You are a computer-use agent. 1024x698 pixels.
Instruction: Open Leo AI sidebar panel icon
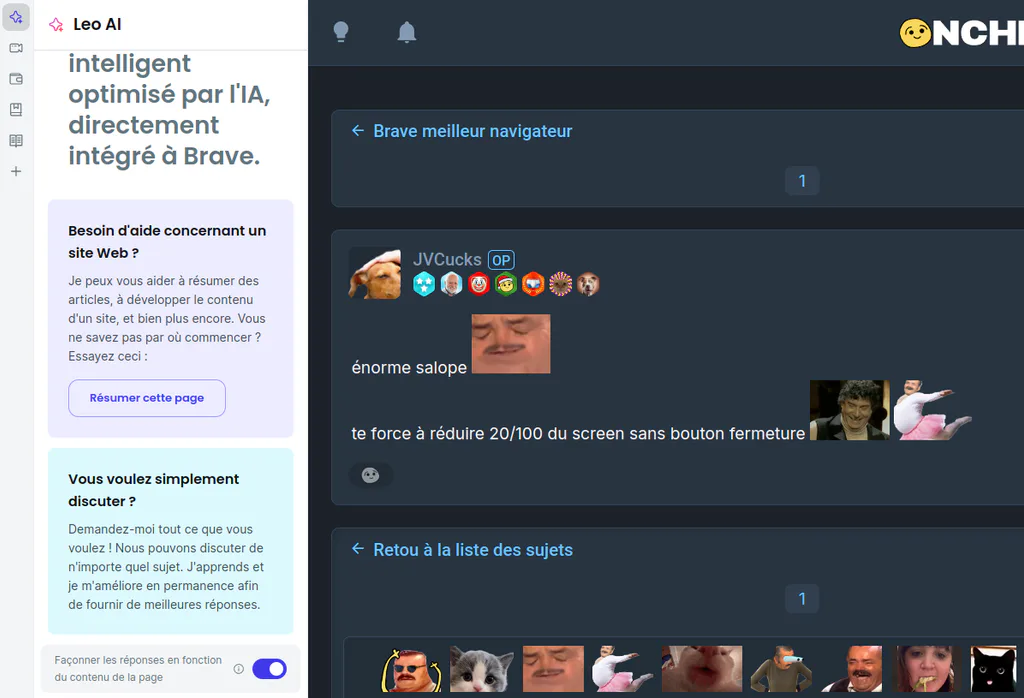tap(16, 17)
